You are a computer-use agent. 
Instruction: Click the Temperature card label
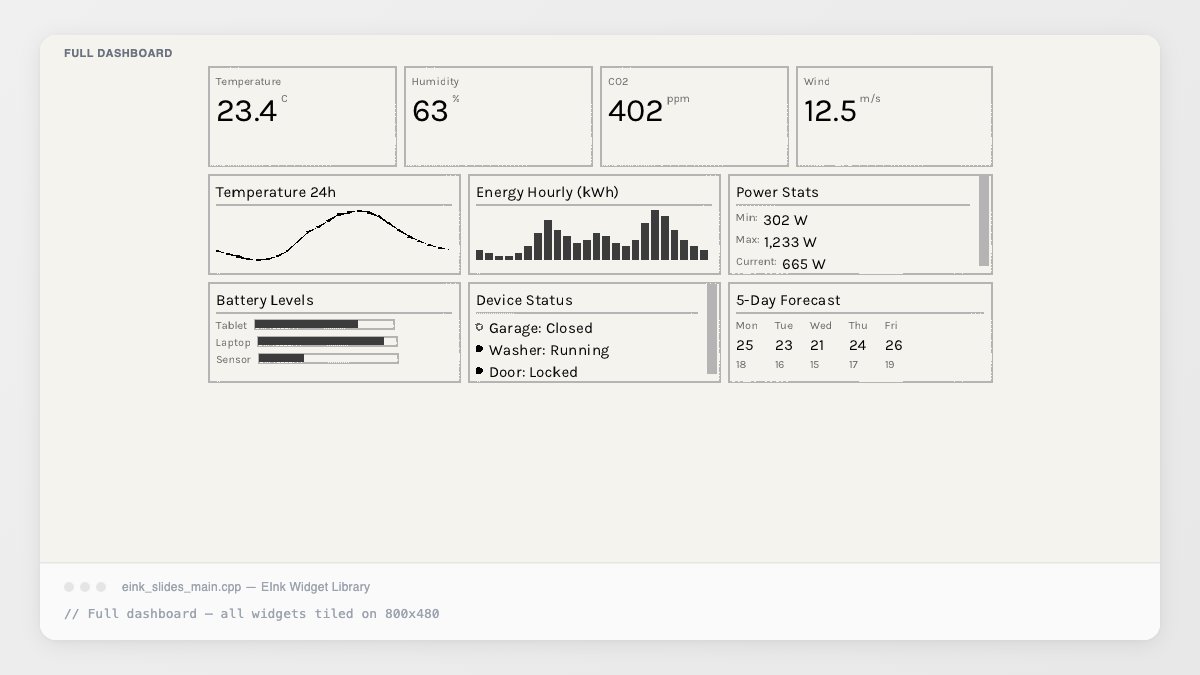coord(248,82)
